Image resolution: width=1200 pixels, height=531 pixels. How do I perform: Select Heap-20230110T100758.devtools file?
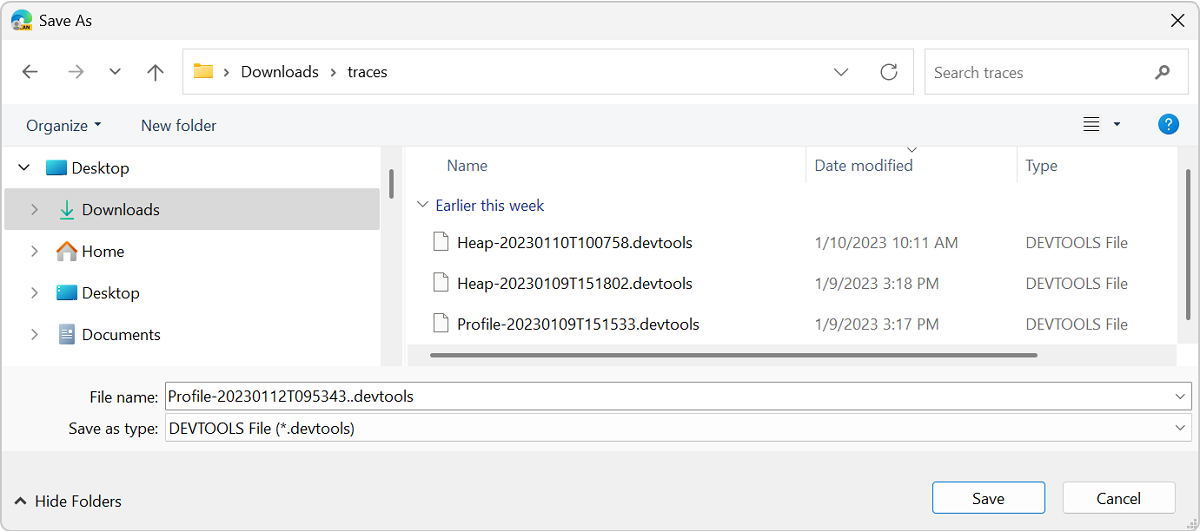[575, 242]
